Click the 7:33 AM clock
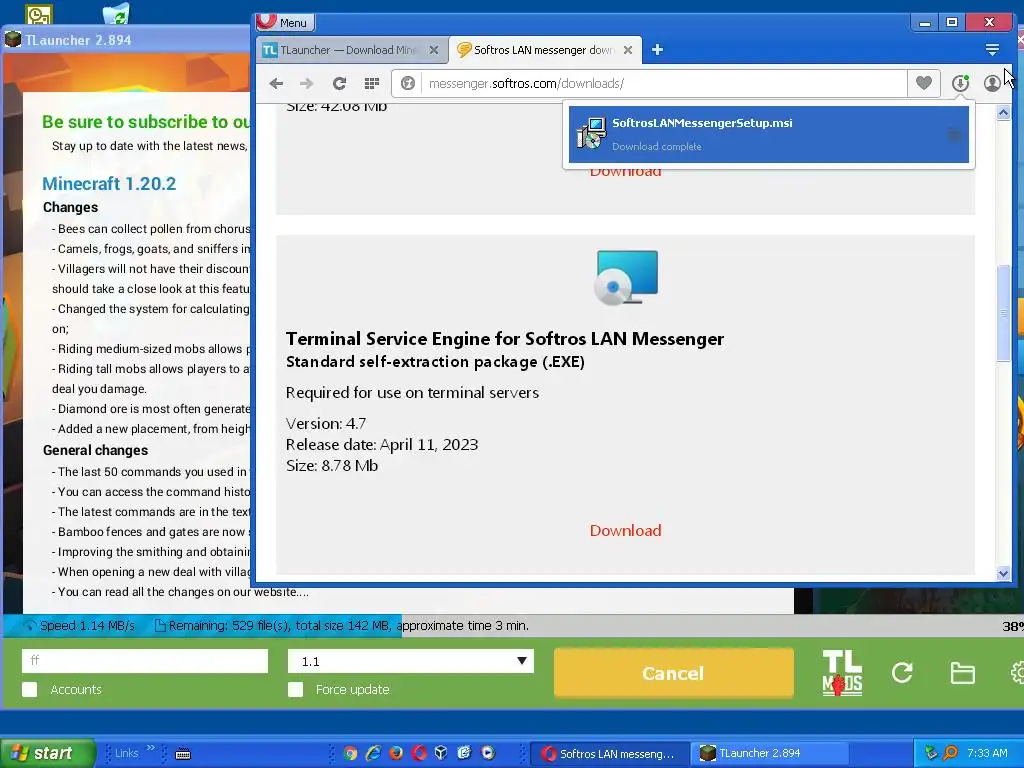The width and height of the screenshot is (1024, 768). [x=987, y=753]
